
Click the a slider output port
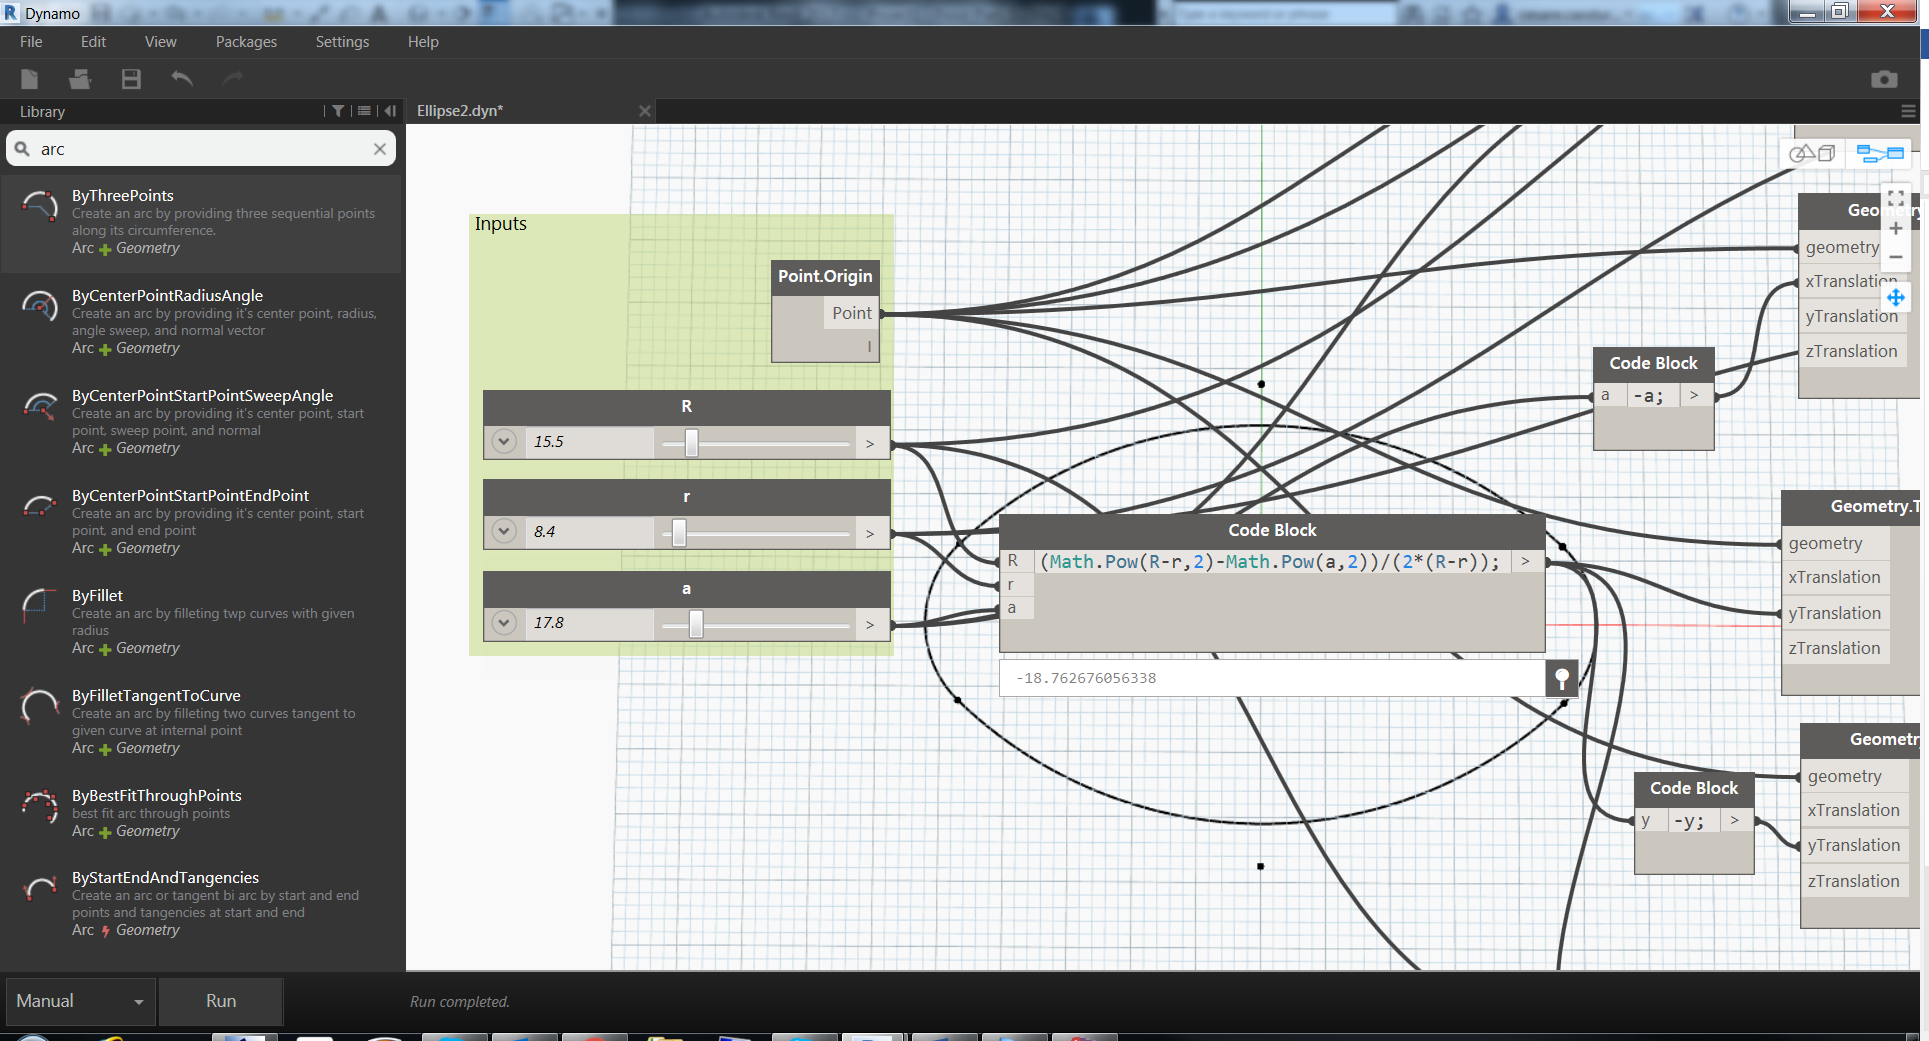click(870, 624)
